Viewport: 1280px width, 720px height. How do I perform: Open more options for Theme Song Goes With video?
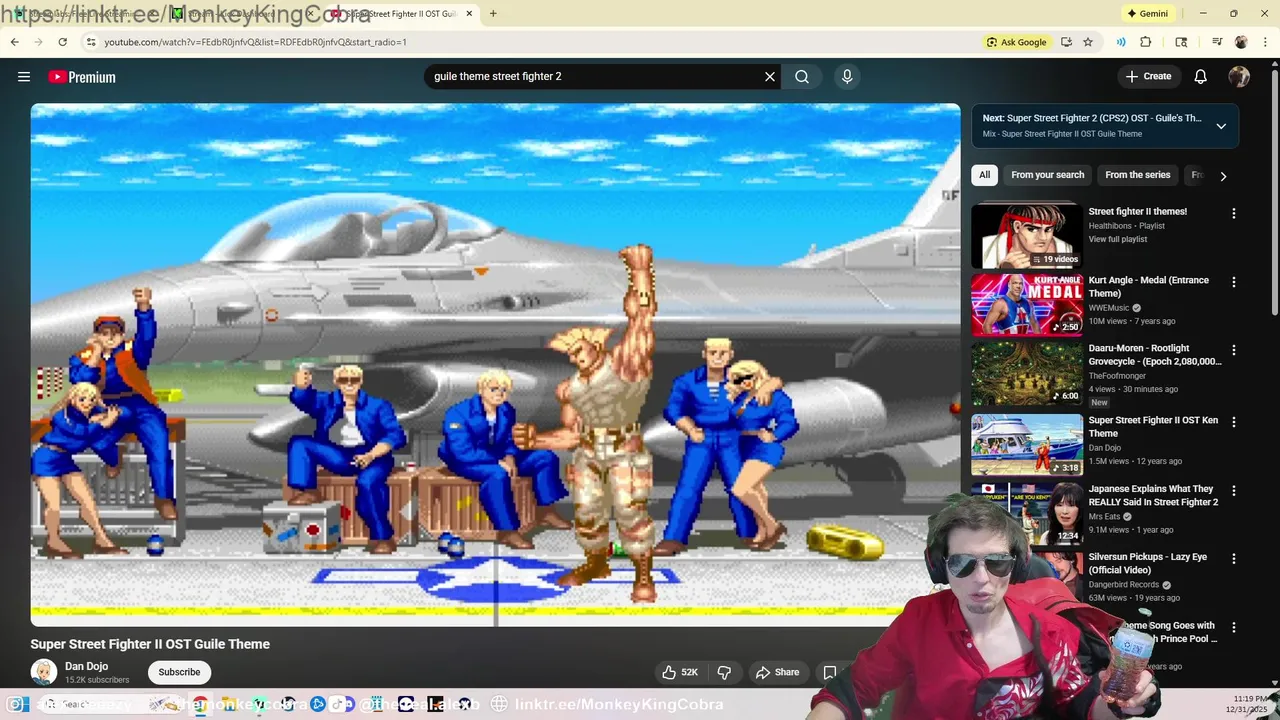[1234, 627]
